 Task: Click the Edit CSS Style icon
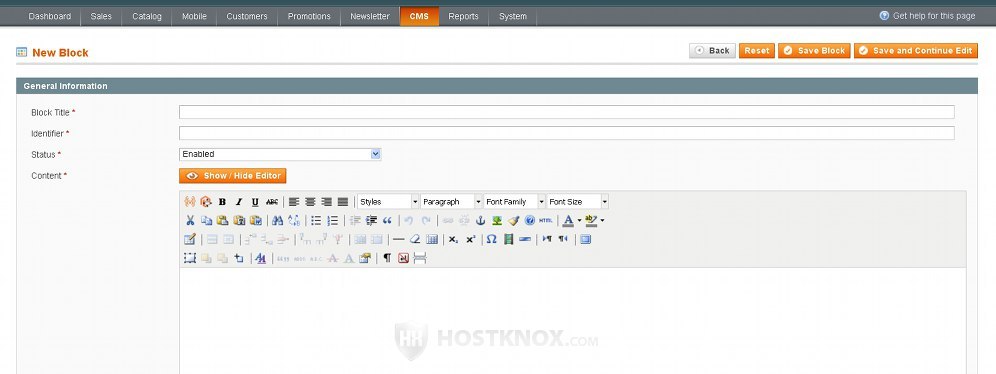(260, 258)
